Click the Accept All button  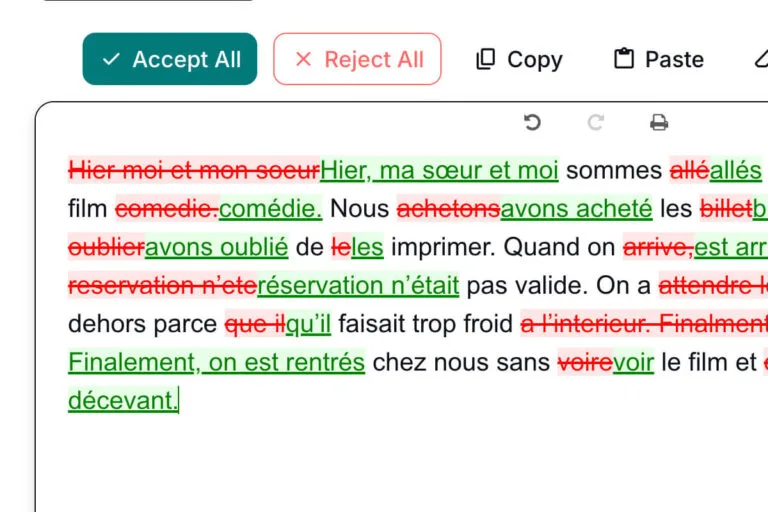170,59
